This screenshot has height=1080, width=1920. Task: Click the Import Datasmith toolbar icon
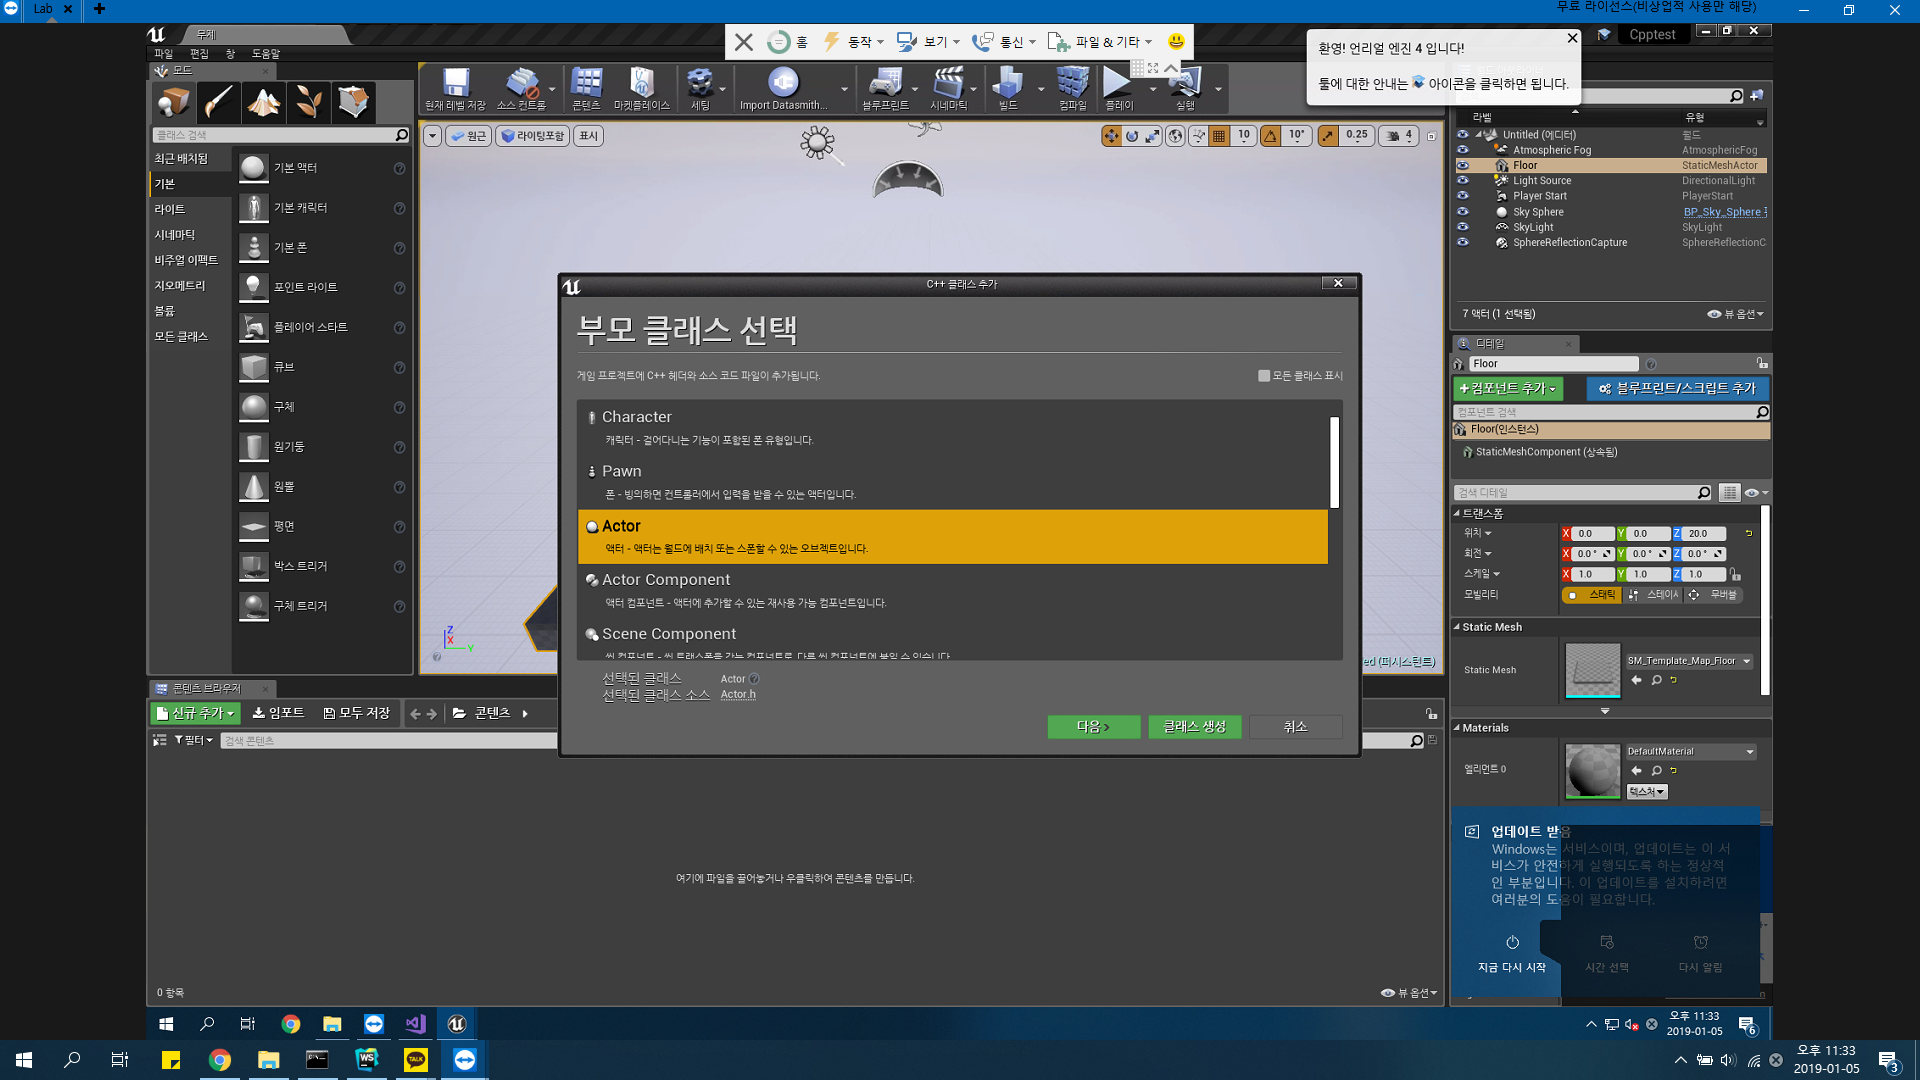coord(783,88)
